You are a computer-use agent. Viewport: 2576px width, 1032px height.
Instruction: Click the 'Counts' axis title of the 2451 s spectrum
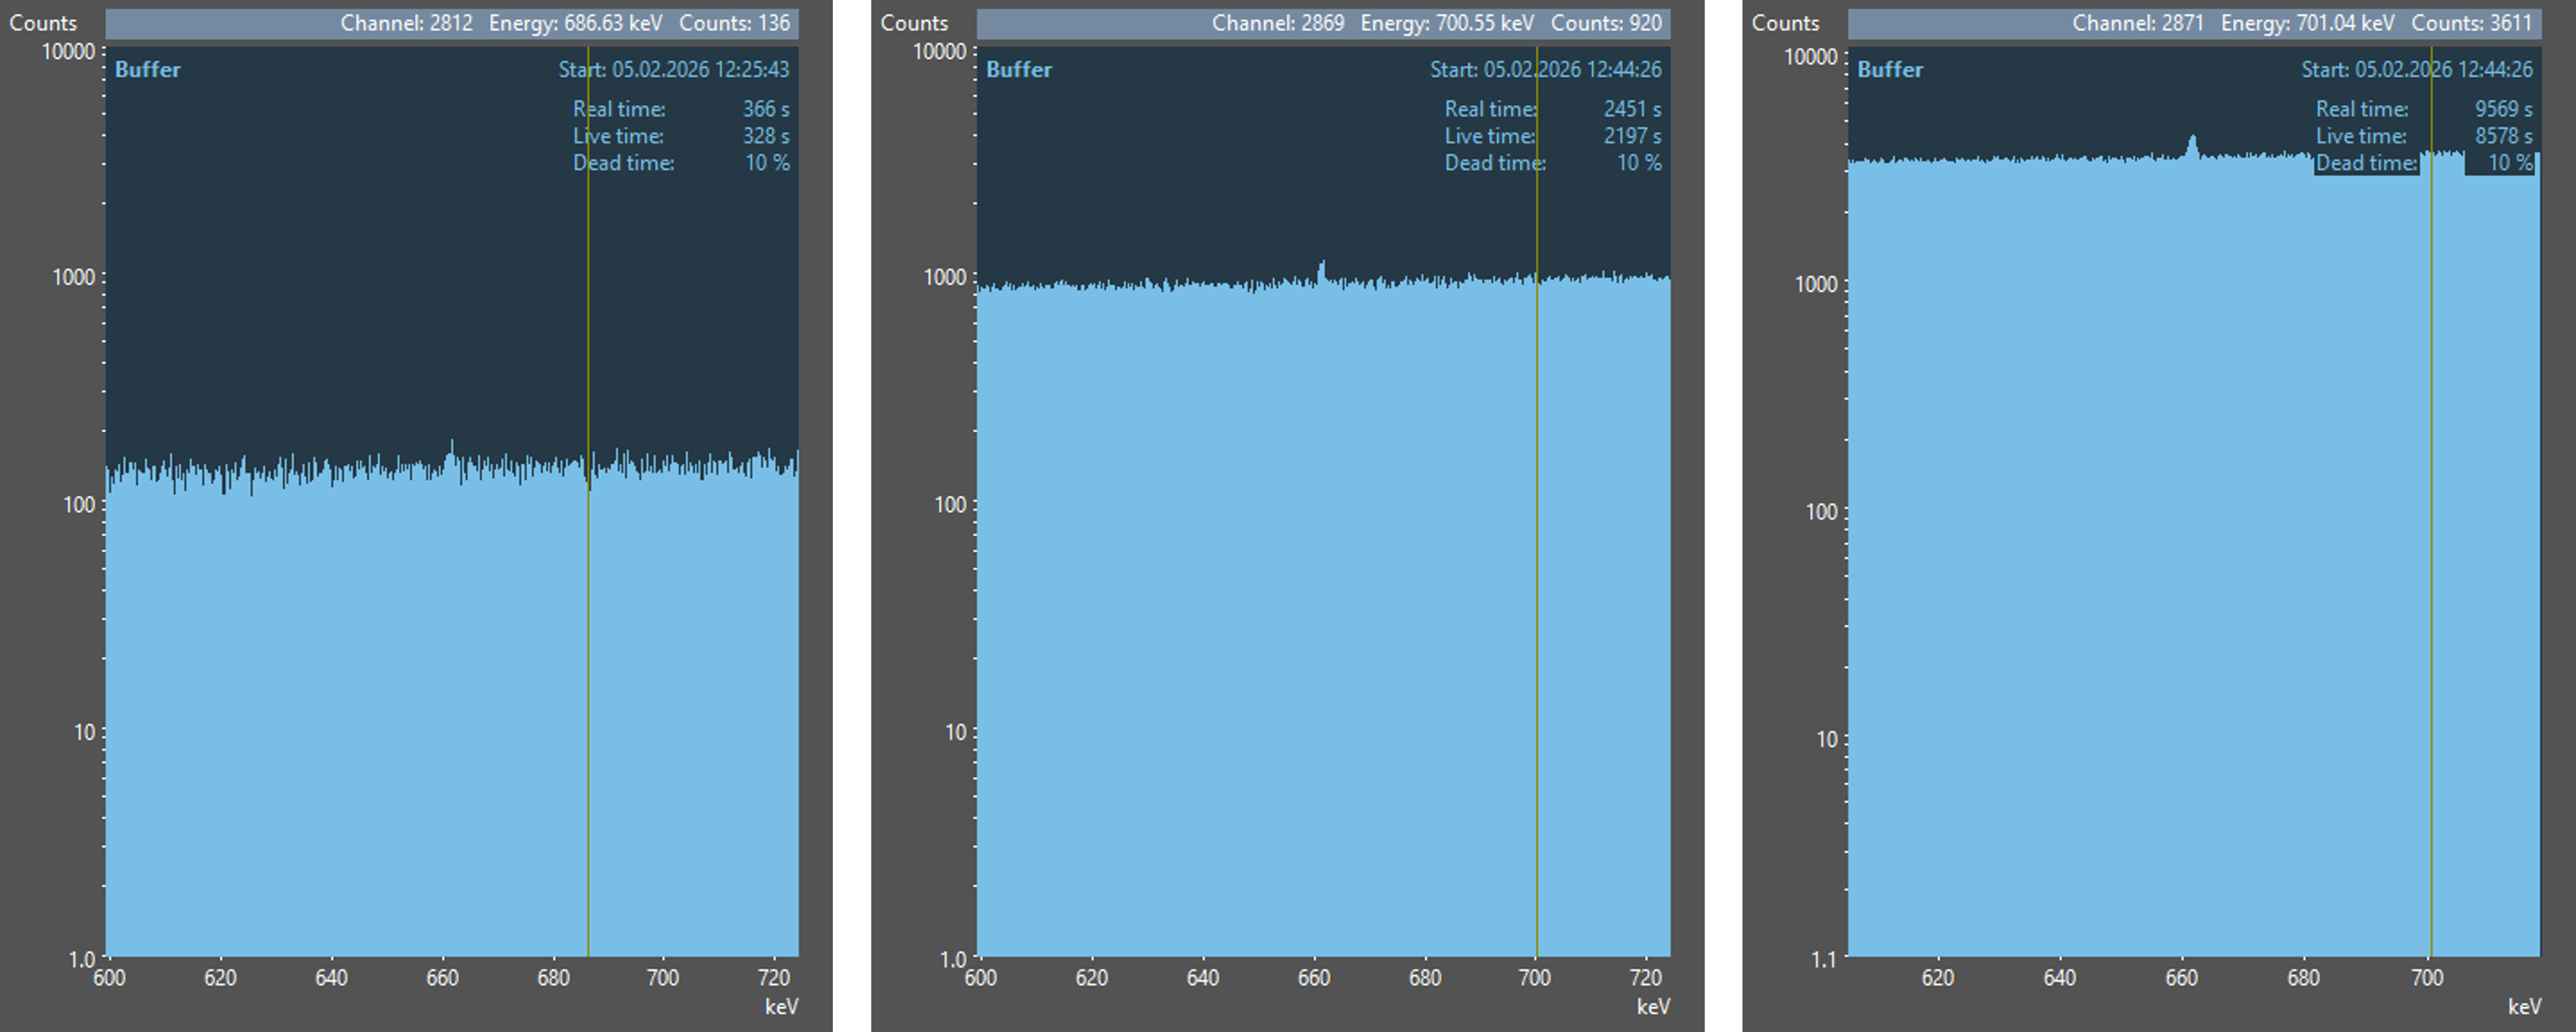click(x=914, y=23)
